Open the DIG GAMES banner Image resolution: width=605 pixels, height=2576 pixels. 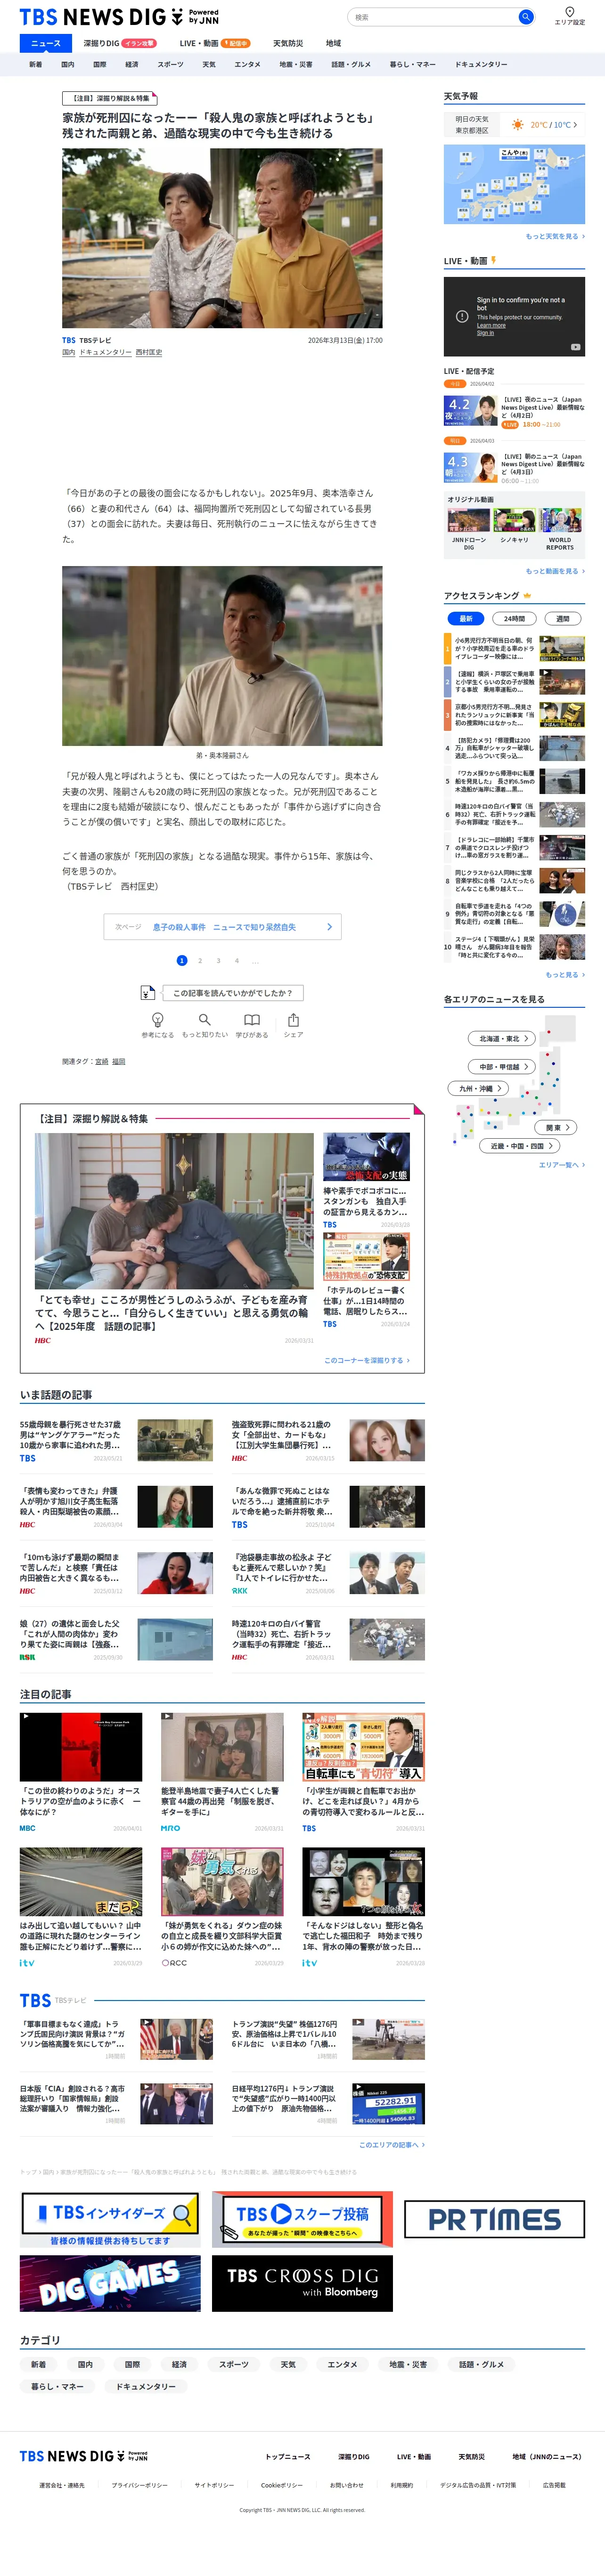[110, 2283]
